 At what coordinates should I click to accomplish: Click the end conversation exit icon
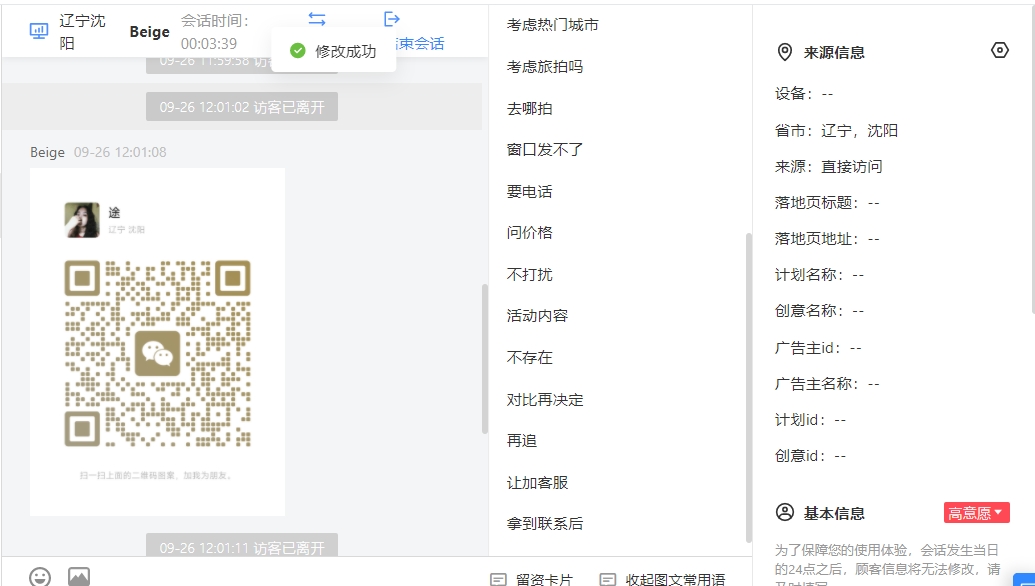click(x=392, y=19)
